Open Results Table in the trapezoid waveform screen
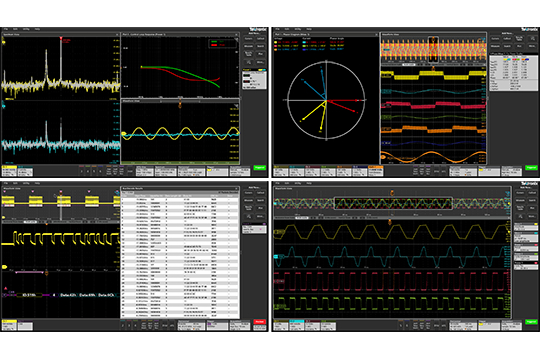 [x=520, y=208]
